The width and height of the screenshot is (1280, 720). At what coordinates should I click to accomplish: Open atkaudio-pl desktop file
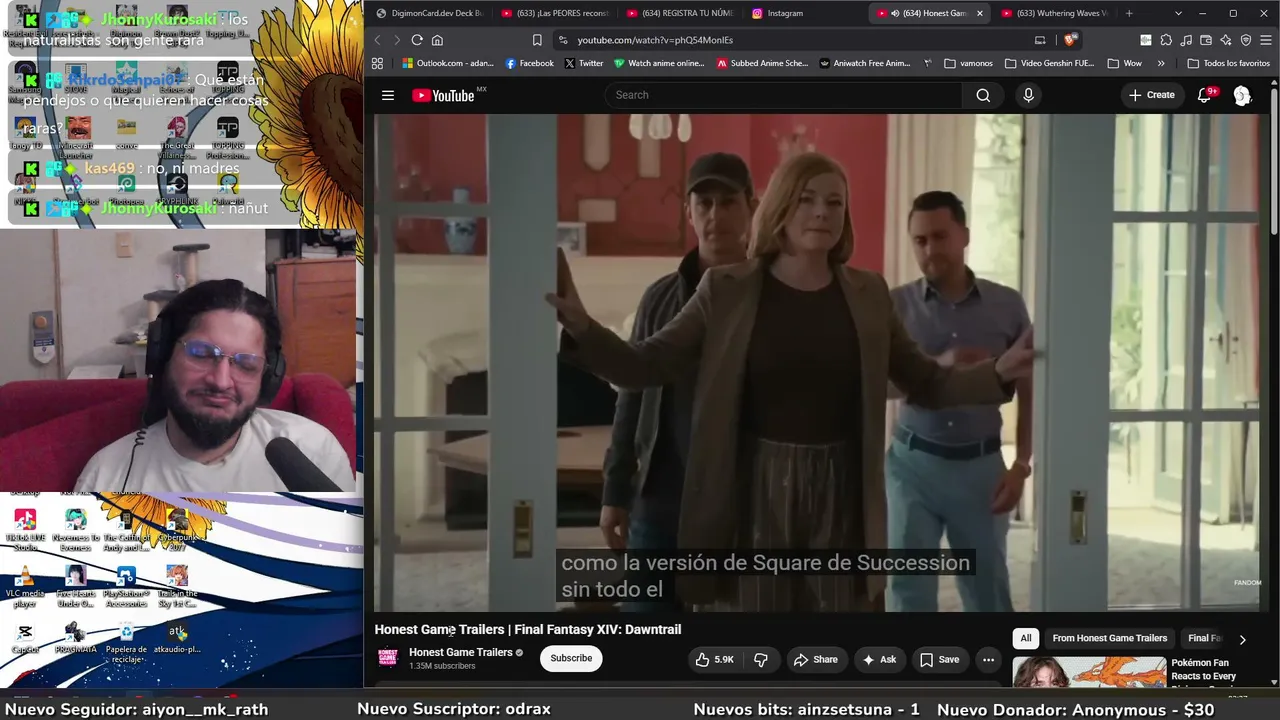point(177,638)
